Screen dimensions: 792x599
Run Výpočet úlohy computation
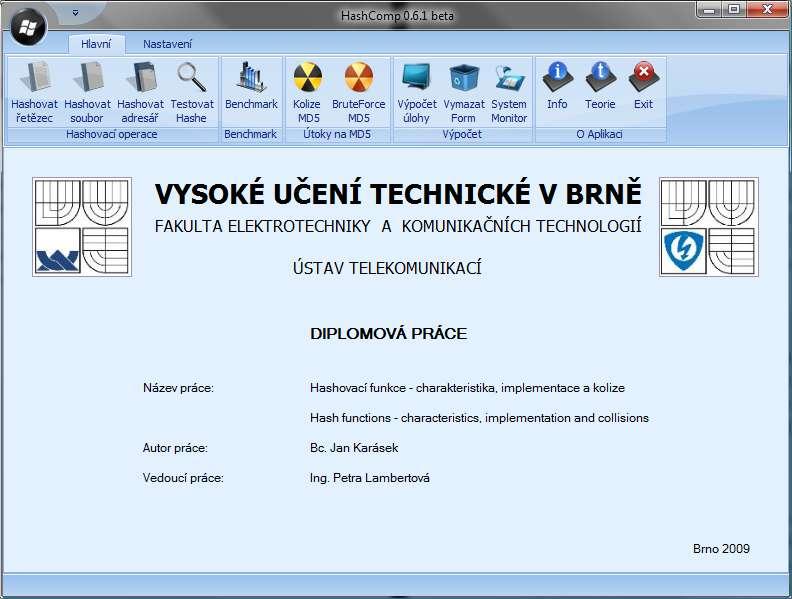point(417,92)
